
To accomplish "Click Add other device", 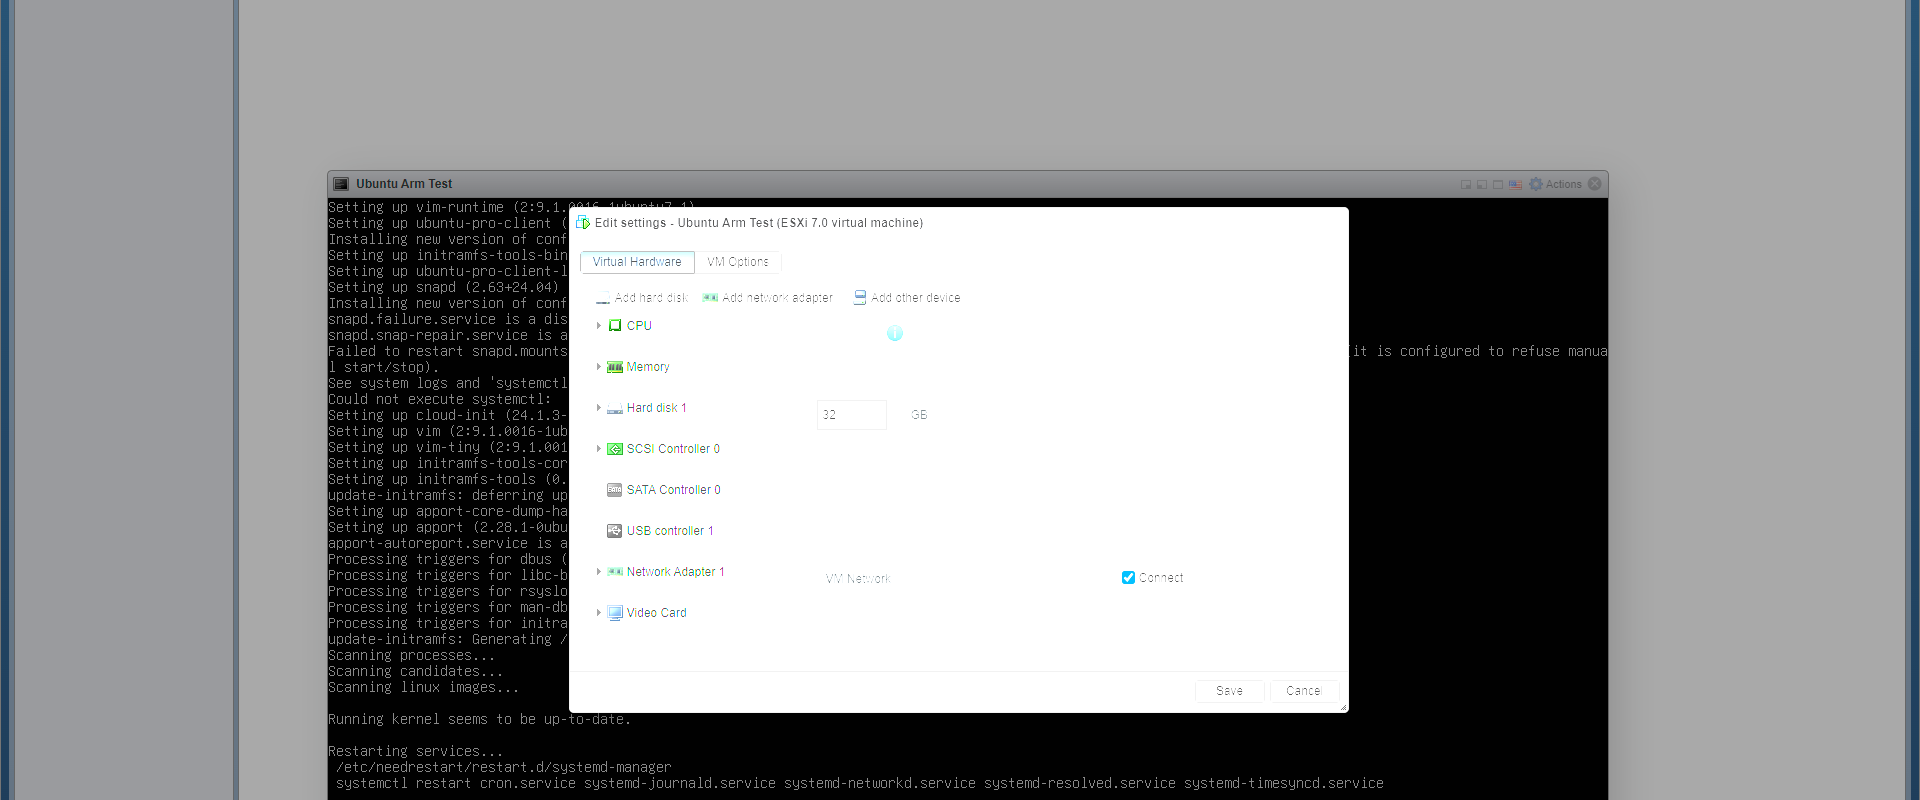I will pyautogui.click(x=907, y=298).
